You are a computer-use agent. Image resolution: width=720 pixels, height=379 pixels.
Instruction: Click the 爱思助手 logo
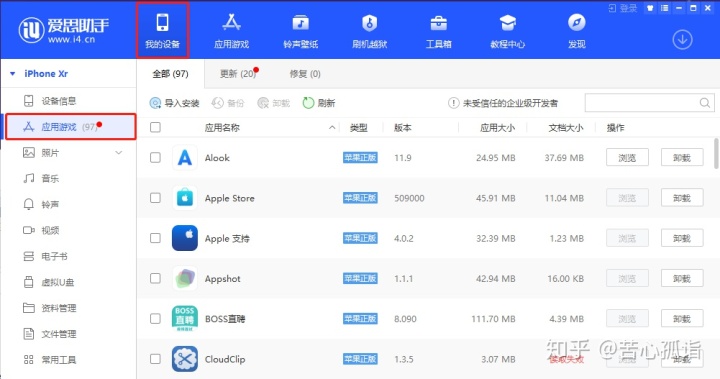click(63, 30)
